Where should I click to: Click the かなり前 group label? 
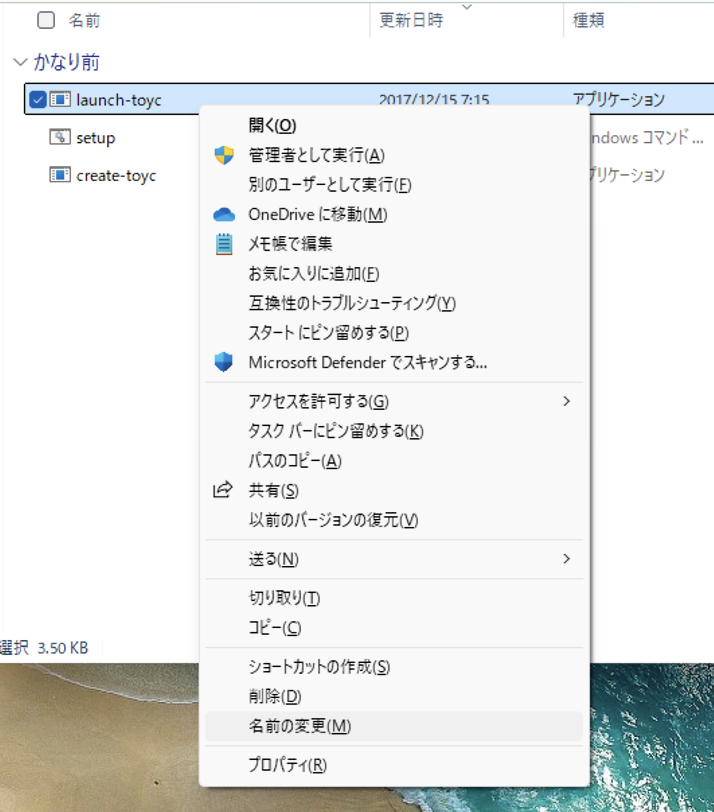click(66, 62)
